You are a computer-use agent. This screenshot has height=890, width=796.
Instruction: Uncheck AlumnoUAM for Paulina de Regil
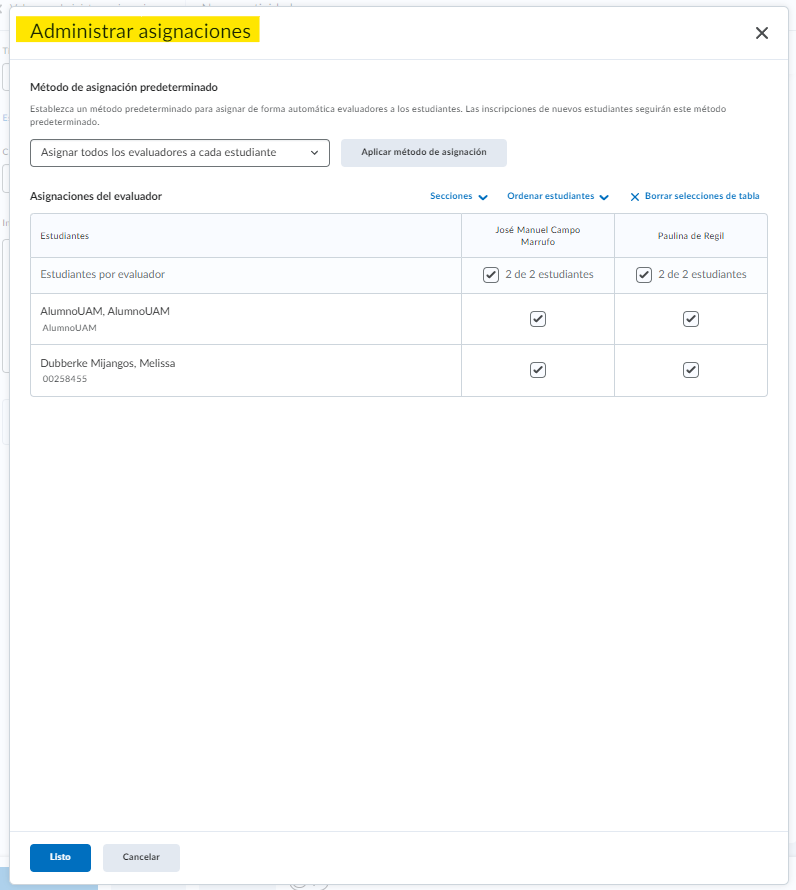pos(690,319)
